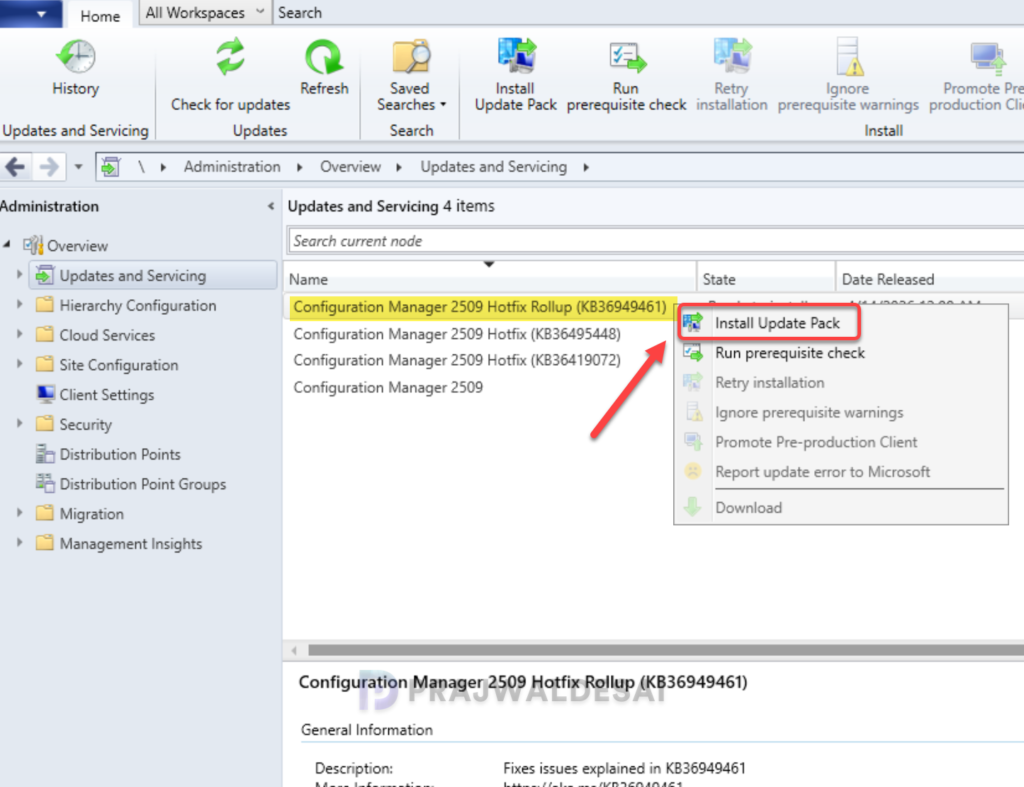Choose Retry installation in context menu

pos(840,383)
